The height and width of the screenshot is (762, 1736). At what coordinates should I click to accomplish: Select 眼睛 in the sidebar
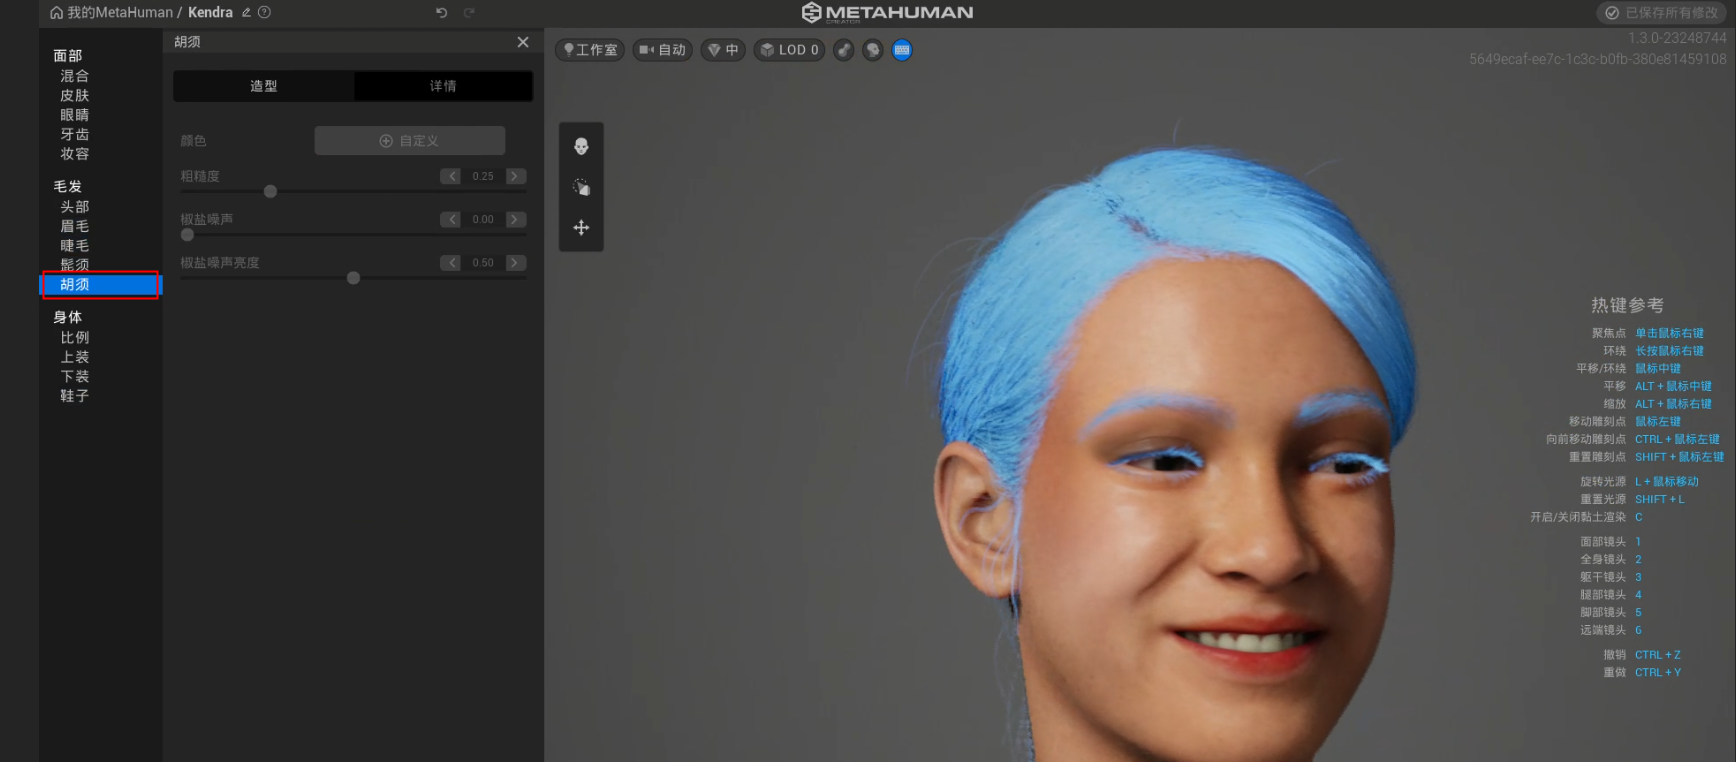(75, 115)
